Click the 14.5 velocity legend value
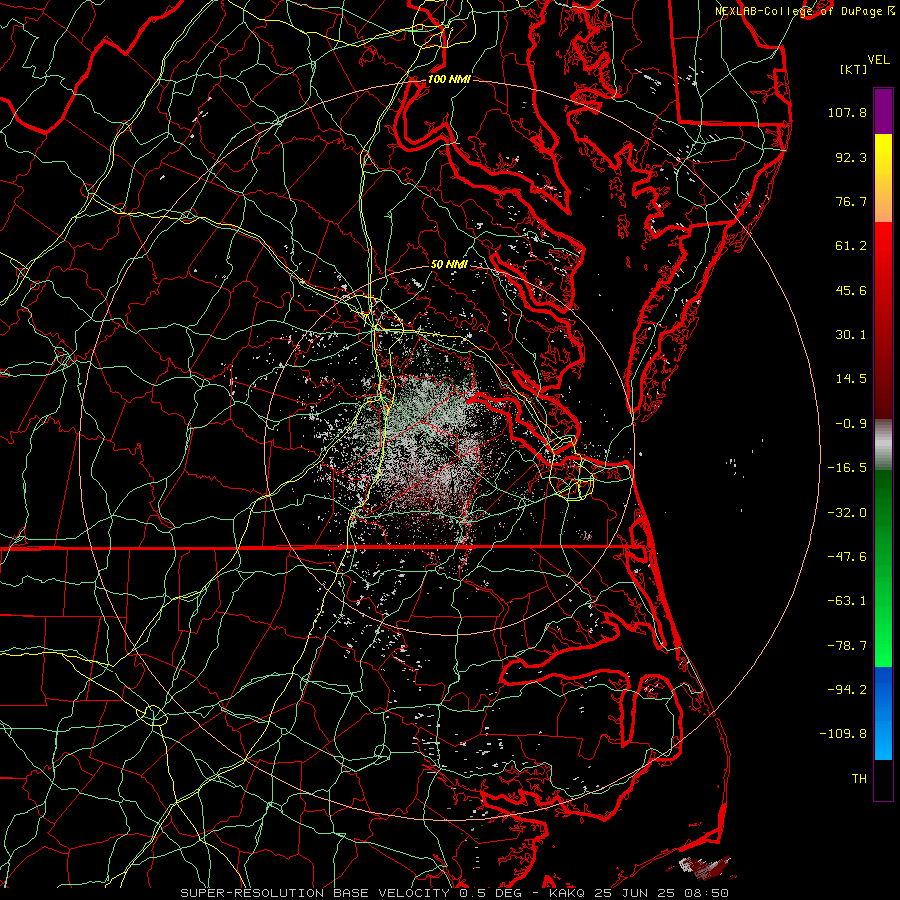900x900 pixels. point(851,379)
